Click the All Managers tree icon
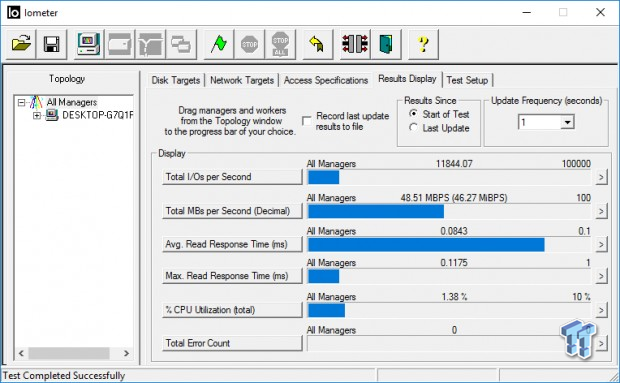Screen dimensions: 620x383 click(36, 102)
